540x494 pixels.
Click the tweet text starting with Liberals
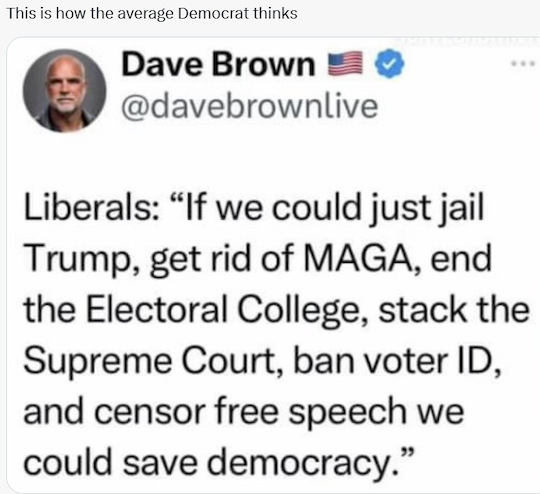pyautogui.click(x=277, y=334)
